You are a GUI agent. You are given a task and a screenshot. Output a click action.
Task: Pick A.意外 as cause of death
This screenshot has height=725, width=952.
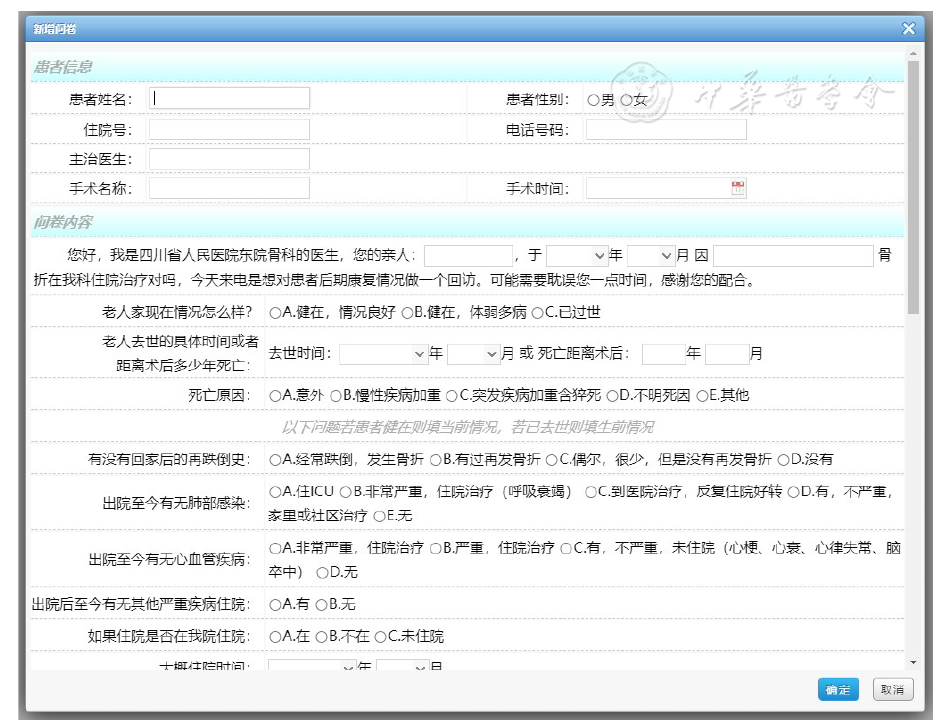click(275, 395)
